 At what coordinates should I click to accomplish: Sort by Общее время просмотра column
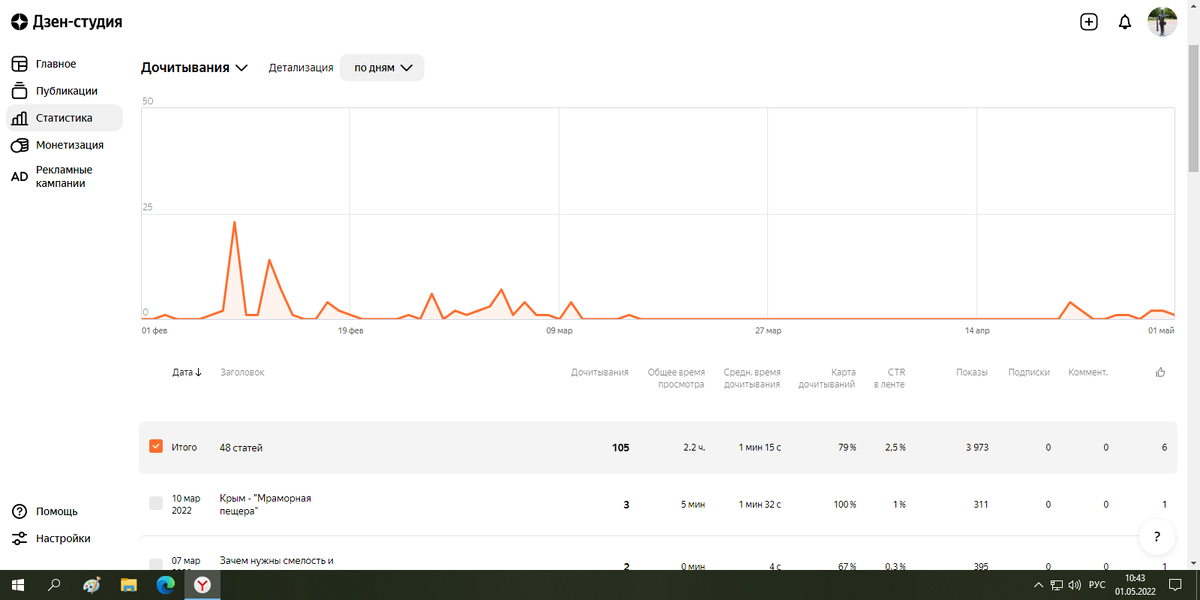(676, 378)
